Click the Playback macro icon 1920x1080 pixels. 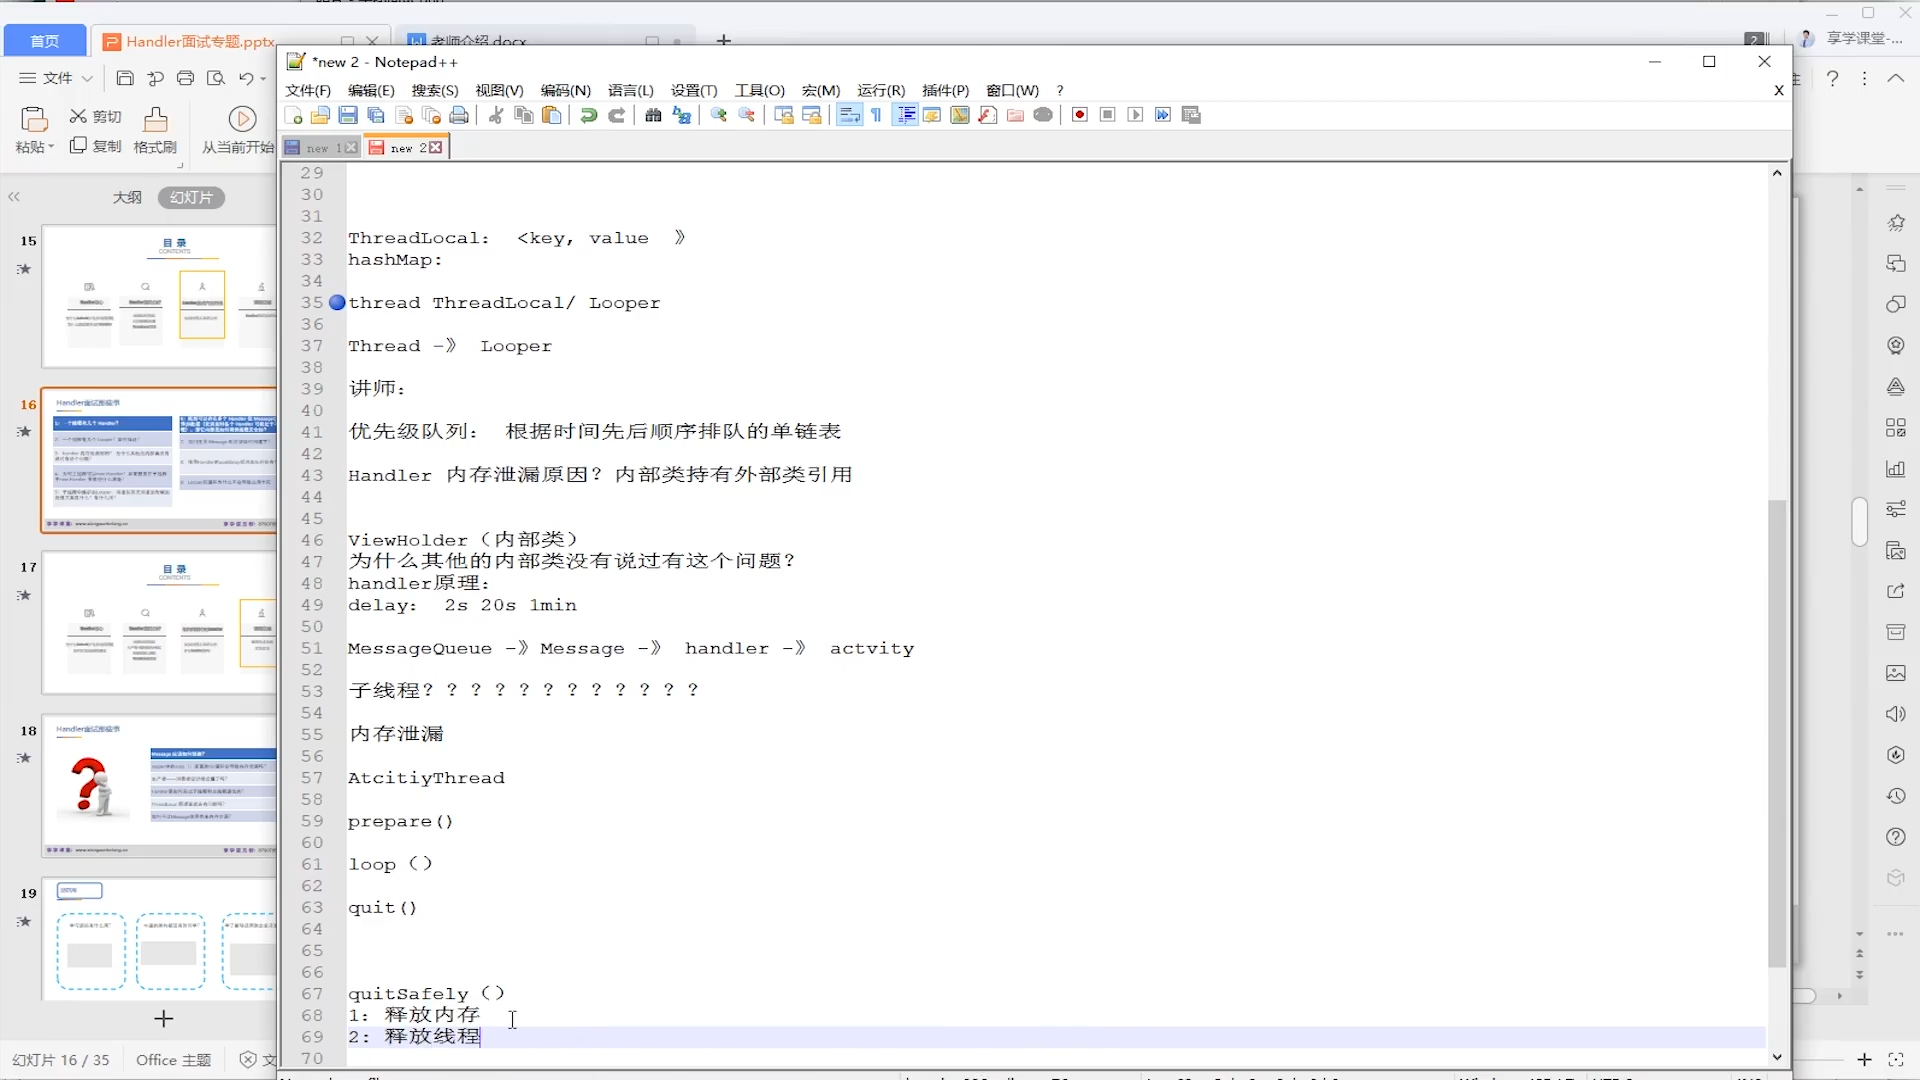tap(1135, 115)
